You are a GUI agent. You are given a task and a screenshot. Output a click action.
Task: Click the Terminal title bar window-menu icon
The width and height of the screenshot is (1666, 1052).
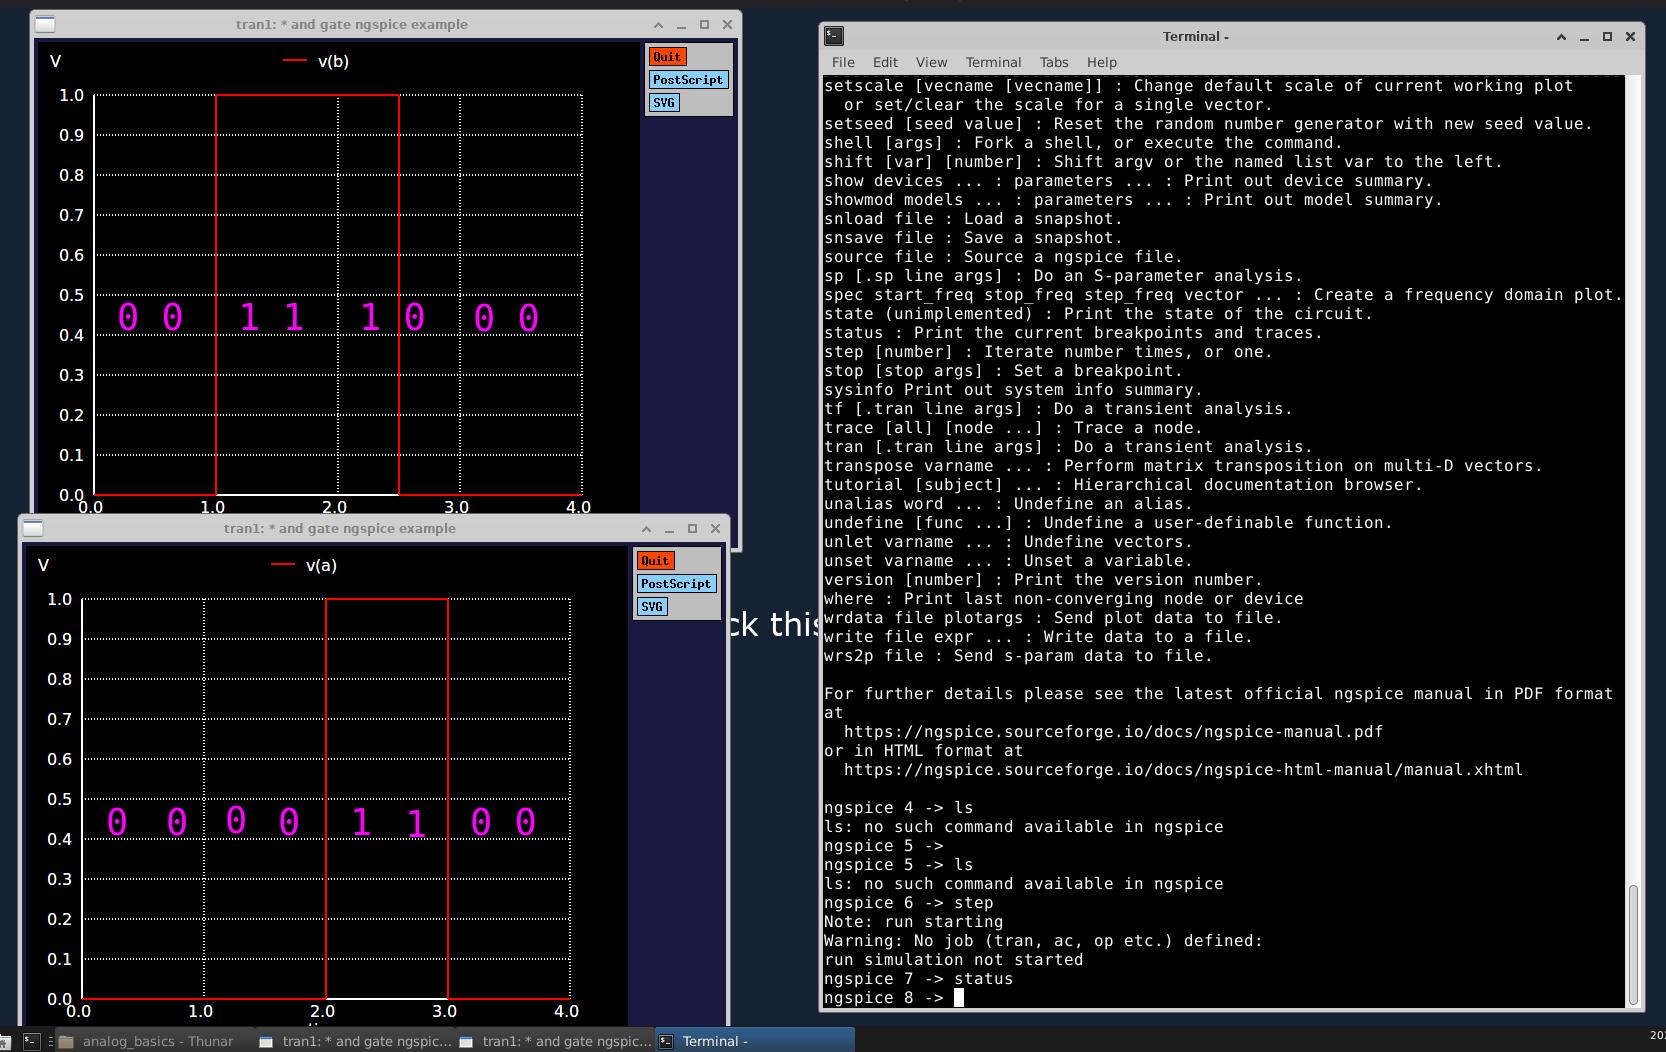click(834, 36)
